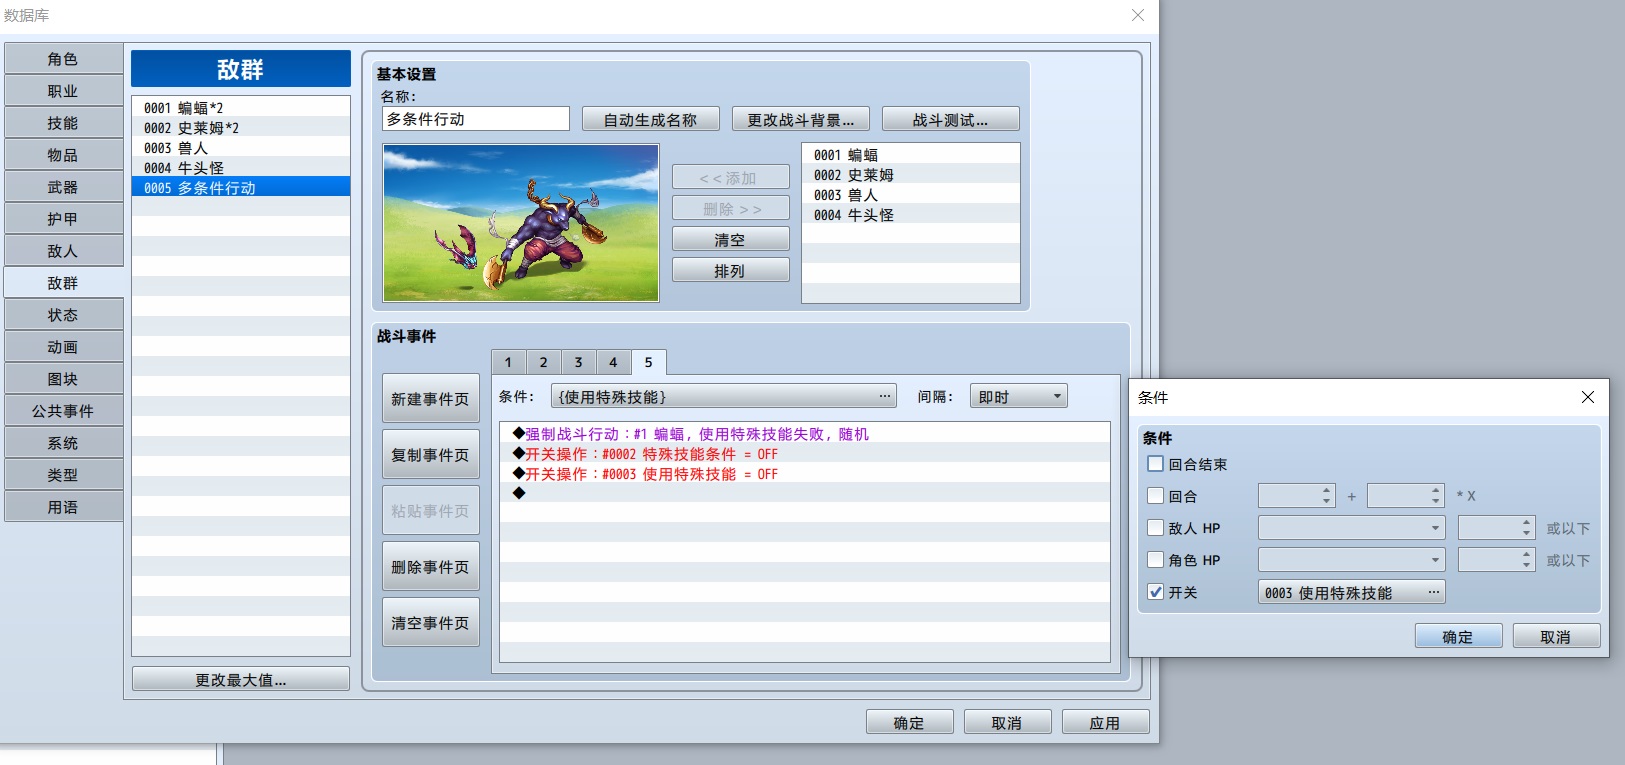Open condition selector {使用特殊技能}
Screen dimensions: 1625x765
pos(723,397)
